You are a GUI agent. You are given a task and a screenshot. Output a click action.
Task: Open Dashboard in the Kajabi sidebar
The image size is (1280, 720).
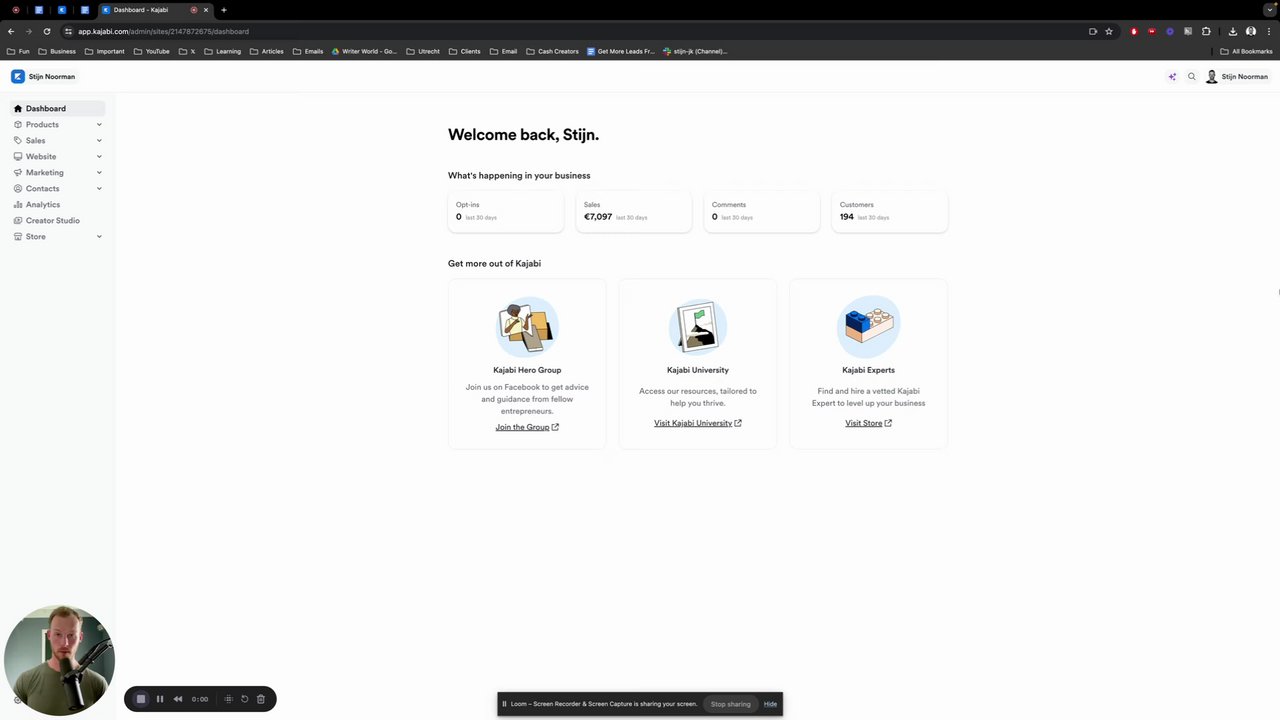[58, 108]
